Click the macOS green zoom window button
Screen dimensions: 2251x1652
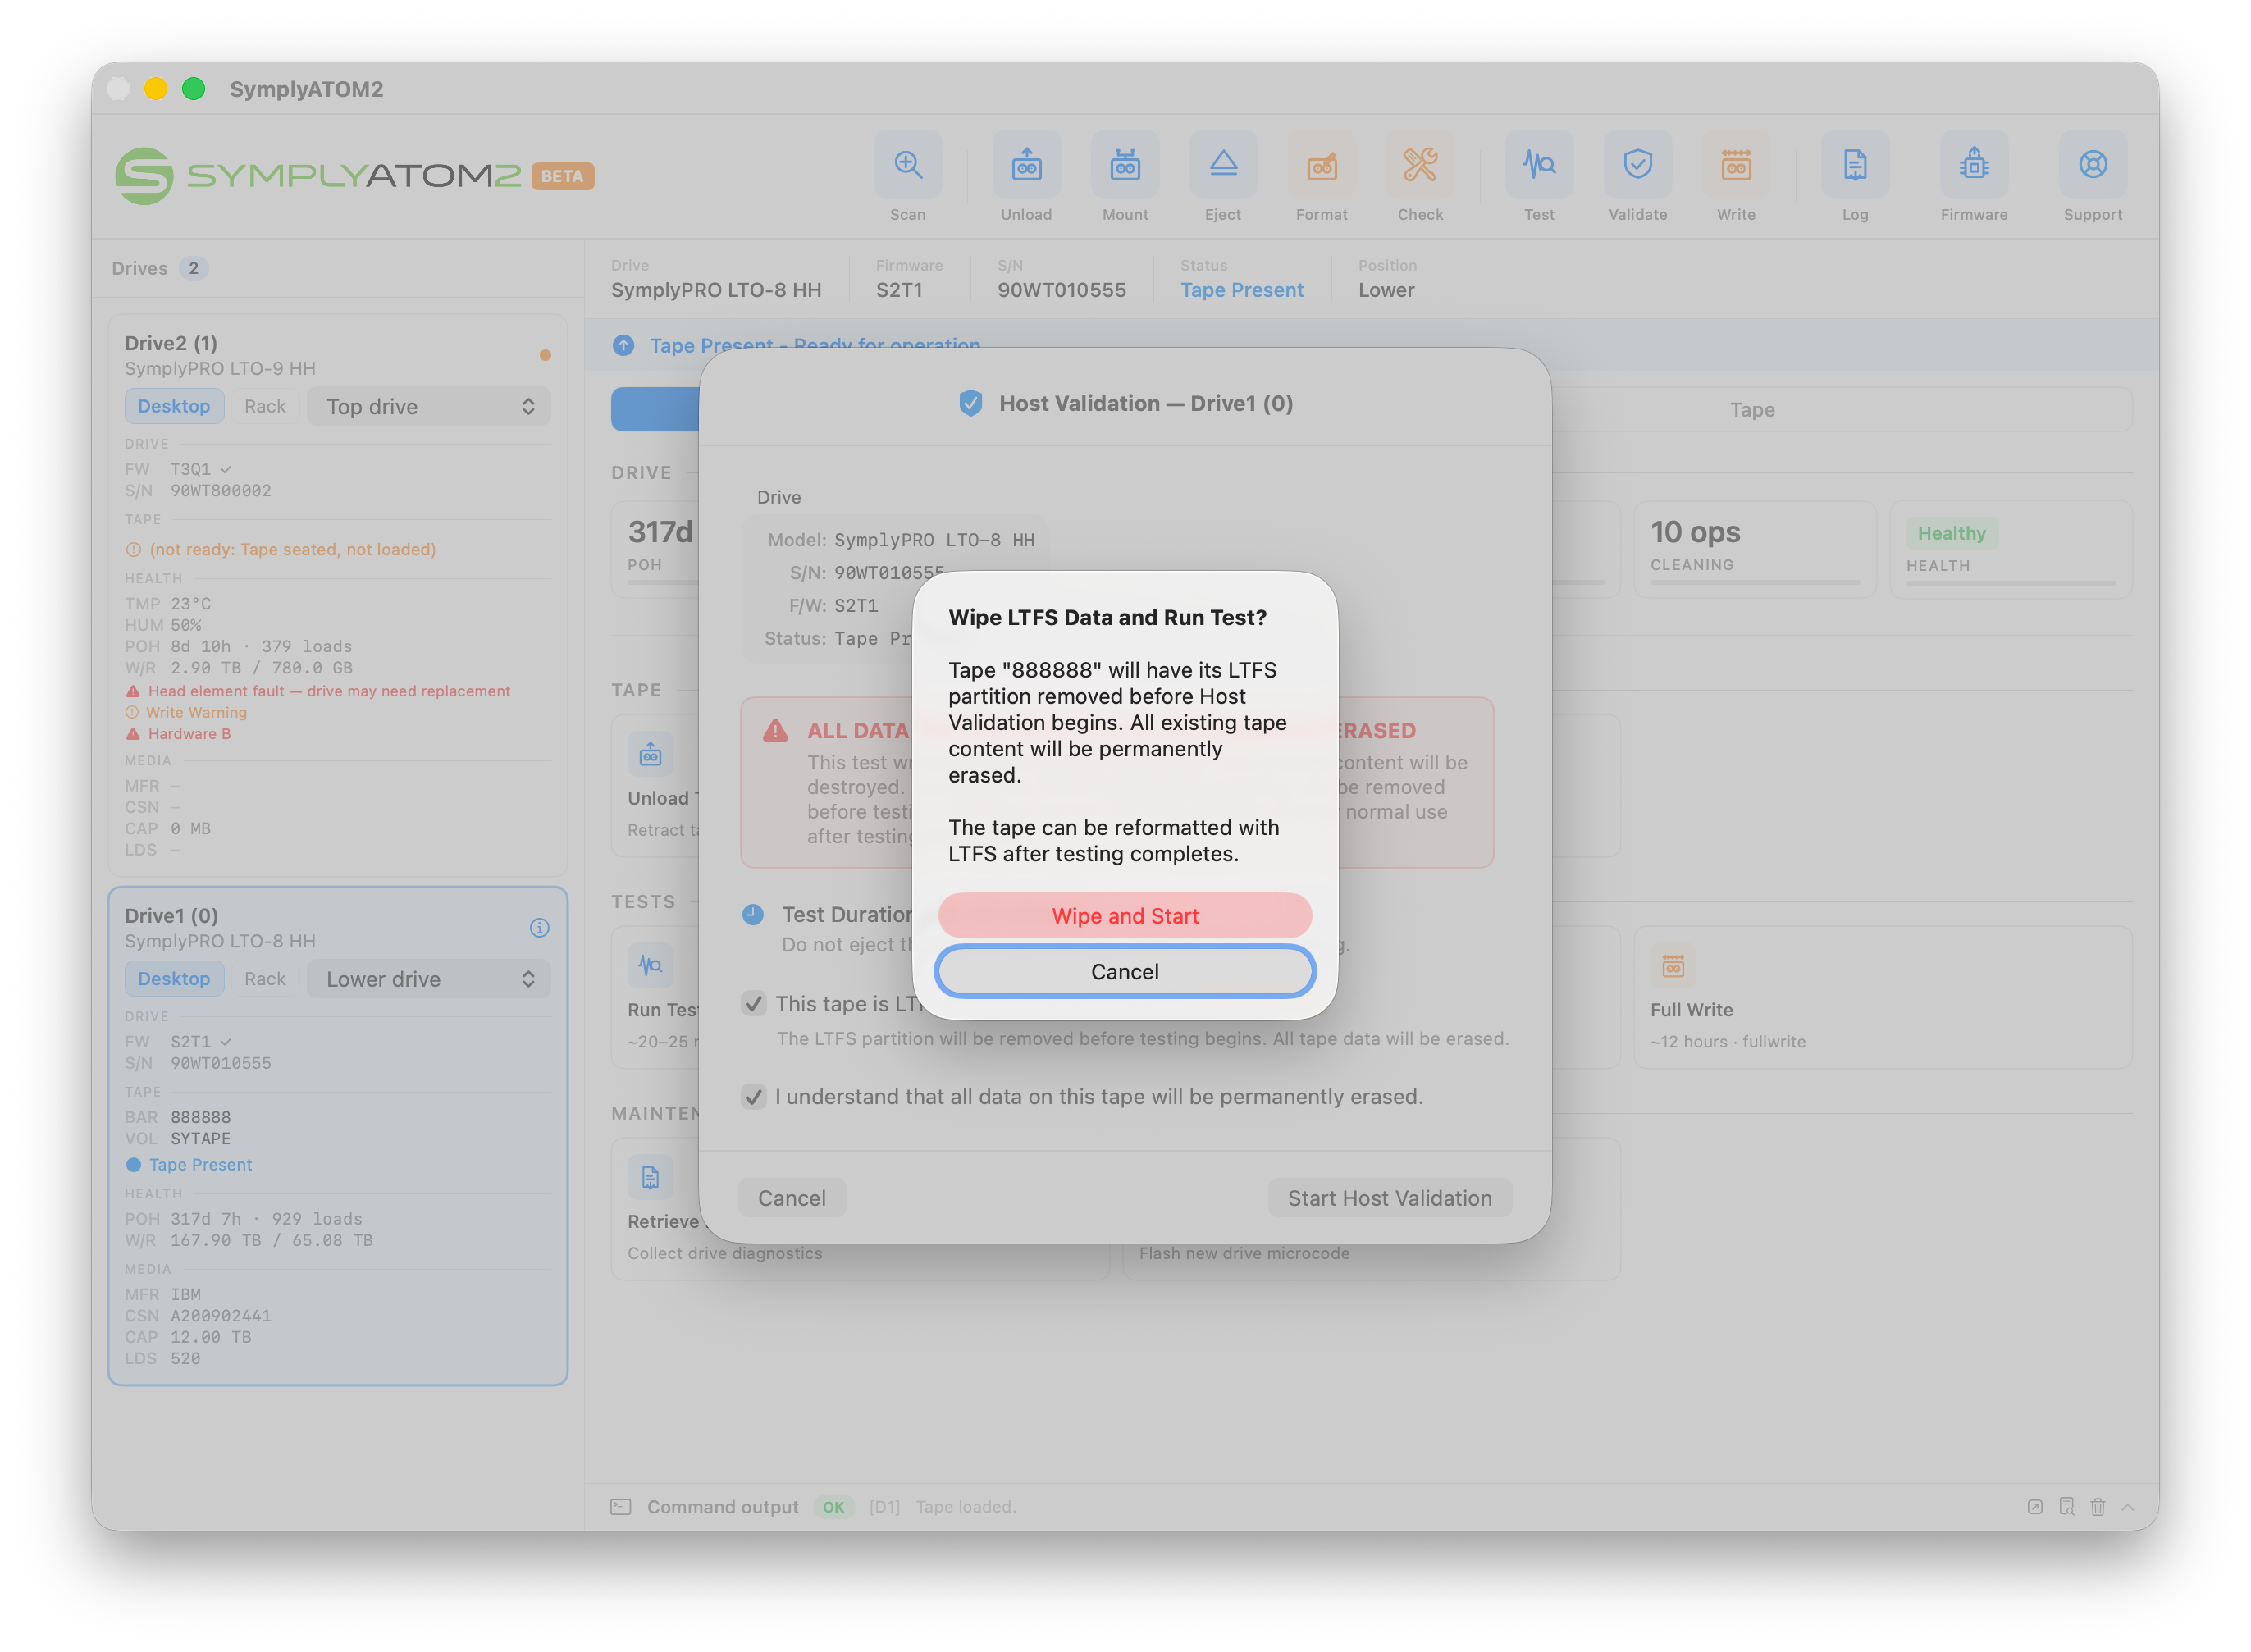click(x=194, y=88)
